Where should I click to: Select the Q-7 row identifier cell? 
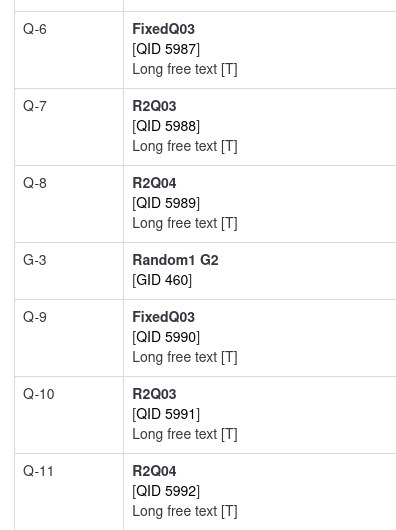pyautogui.click(x=69, y=127)
